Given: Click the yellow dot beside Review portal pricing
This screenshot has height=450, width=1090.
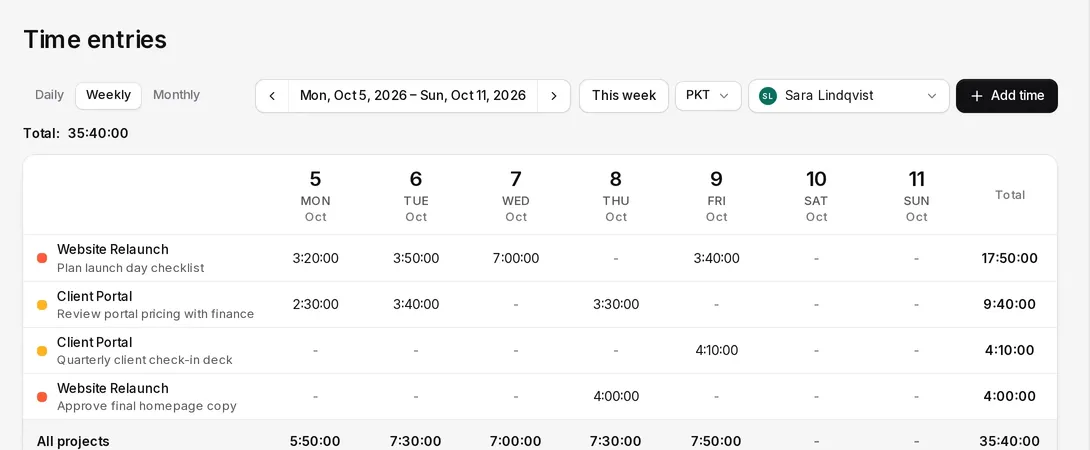Looking at the screenshot, I should [42, 305].
